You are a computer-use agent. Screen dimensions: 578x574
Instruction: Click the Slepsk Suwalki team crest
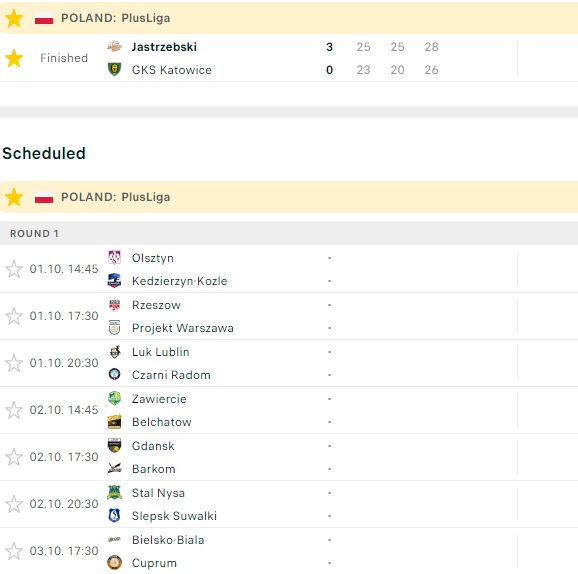[114, 515]
